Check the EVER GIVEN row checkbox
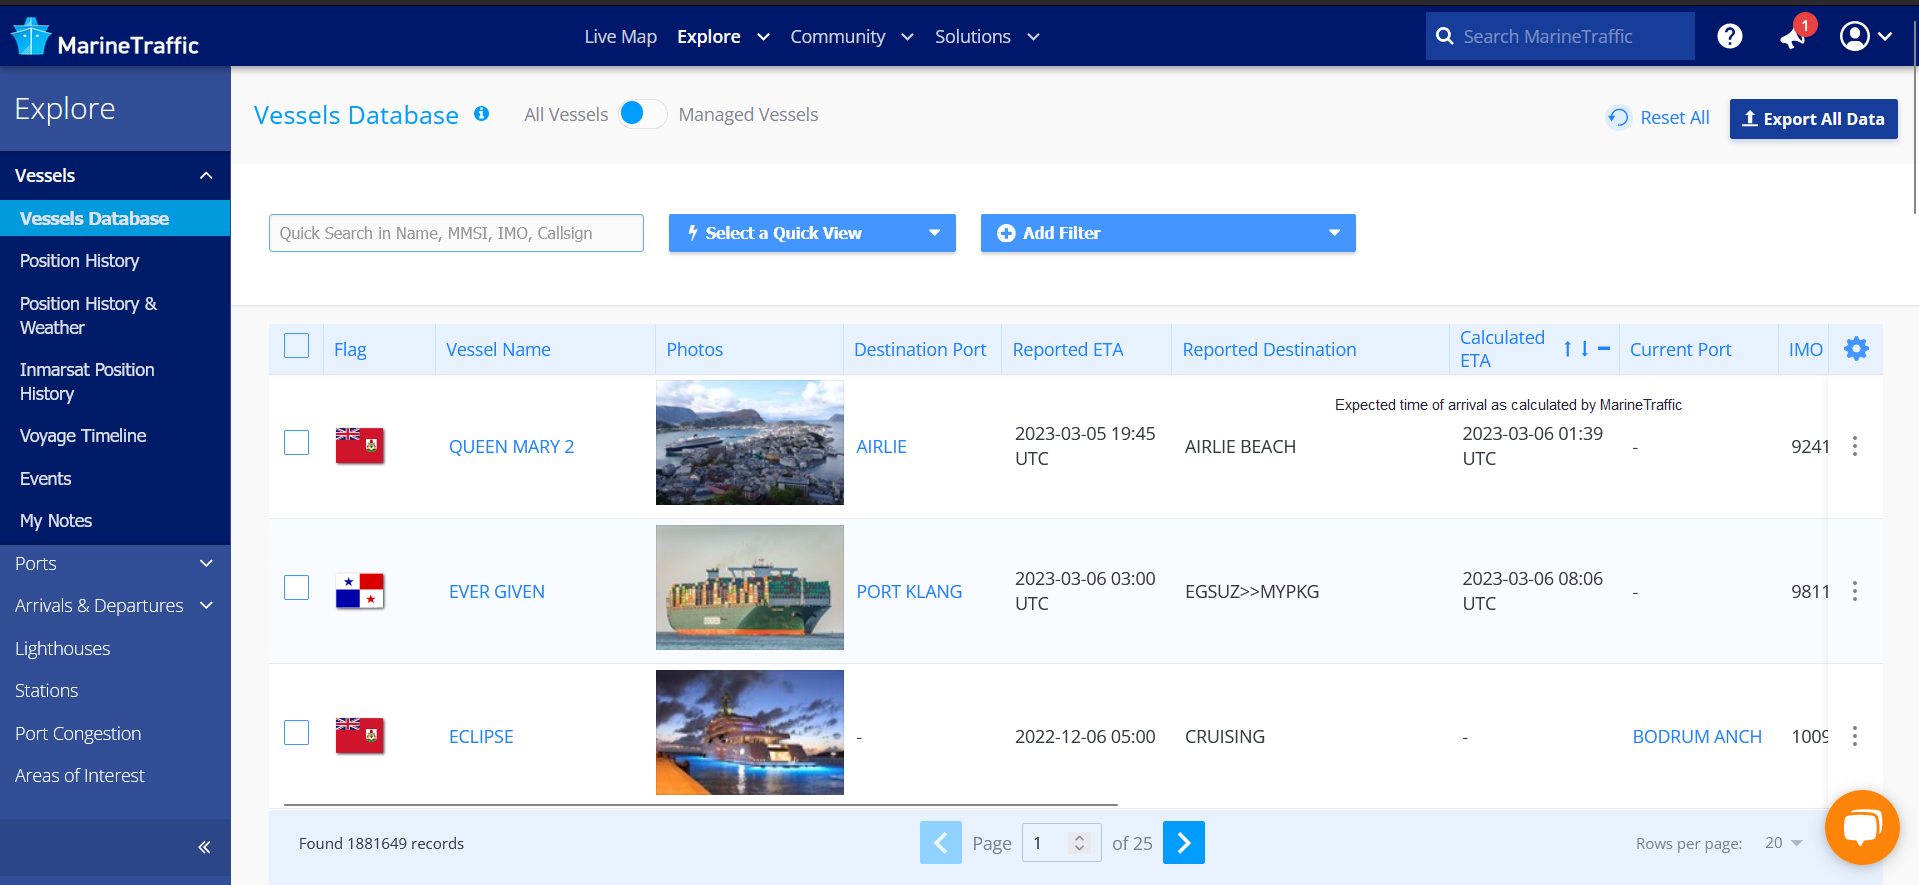The width and height of the screenshot is (1919, 885). pos(297,587)
